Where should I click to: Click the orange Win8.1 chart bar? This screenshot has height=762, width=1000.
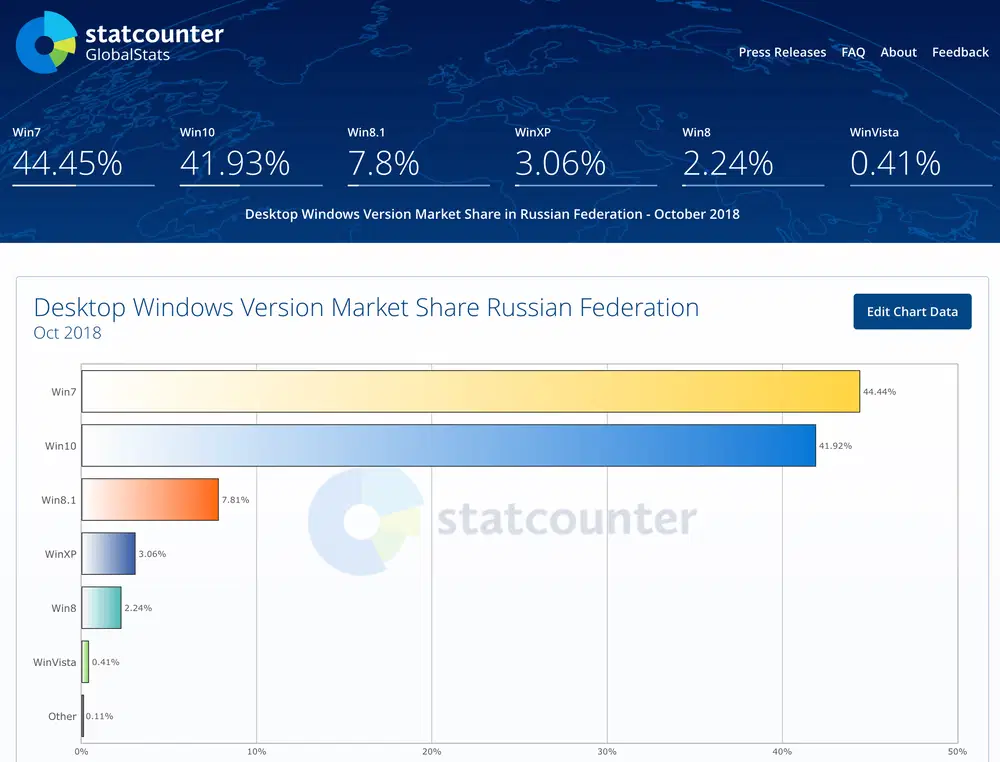[150, 499]
